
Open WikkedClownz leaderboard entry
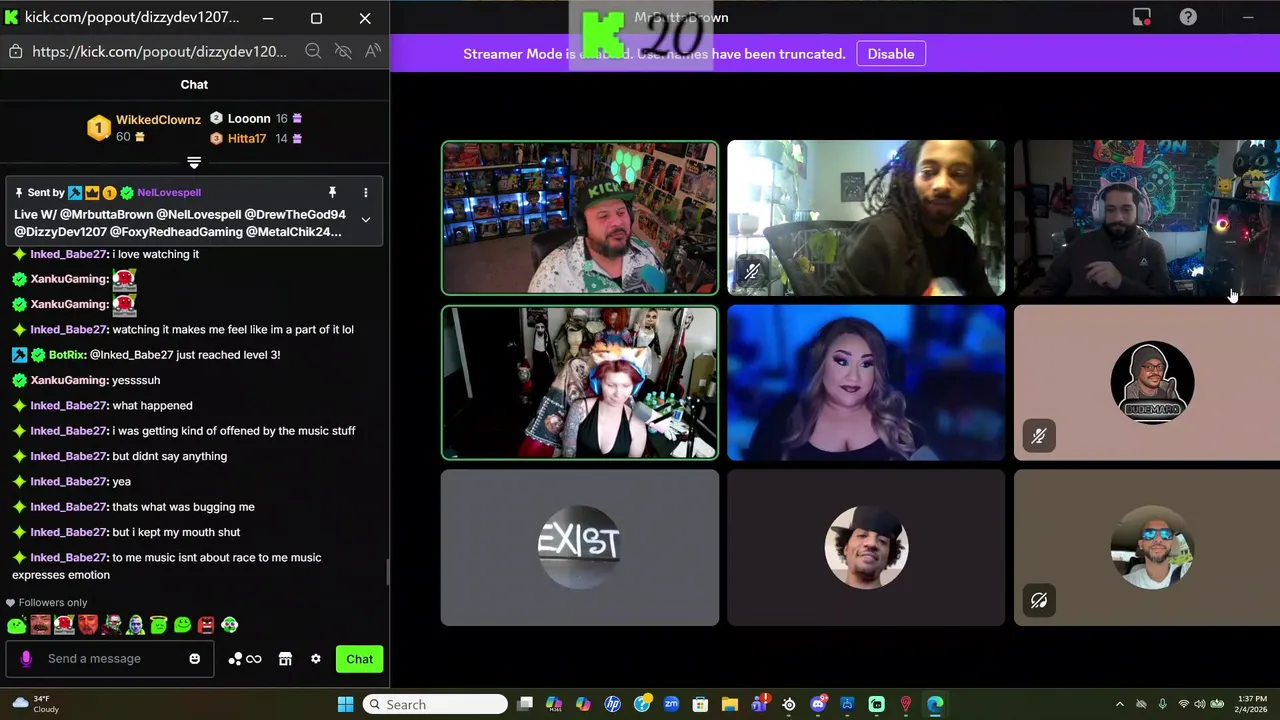tap(146, 128)
